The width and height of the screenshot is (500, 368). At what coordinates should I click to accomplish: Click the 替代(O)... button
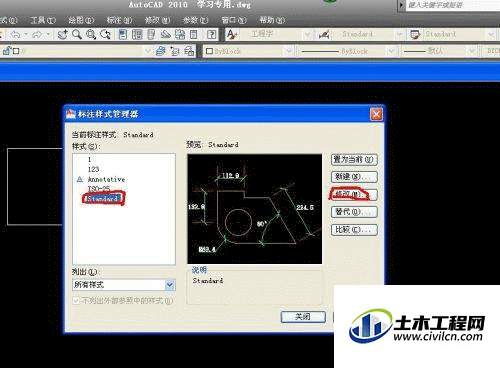click(x=354, y=212)
